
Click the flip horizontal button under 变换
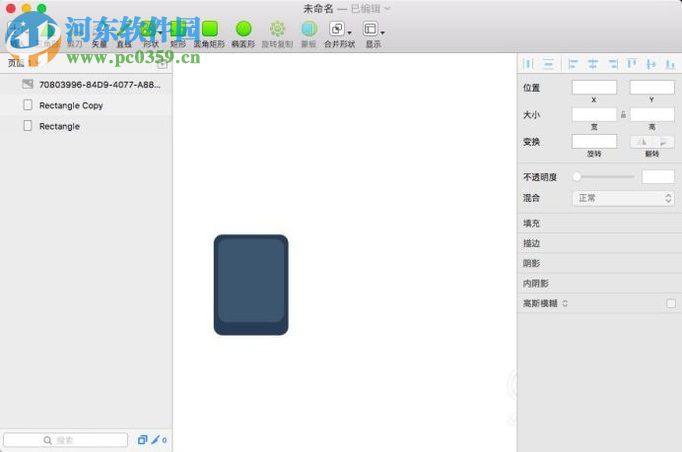pos(642,142)
